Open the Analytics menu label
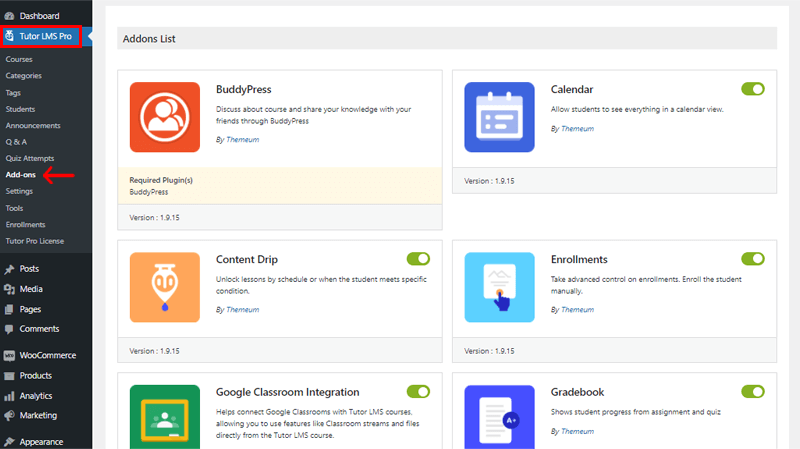 coord(36,396)
